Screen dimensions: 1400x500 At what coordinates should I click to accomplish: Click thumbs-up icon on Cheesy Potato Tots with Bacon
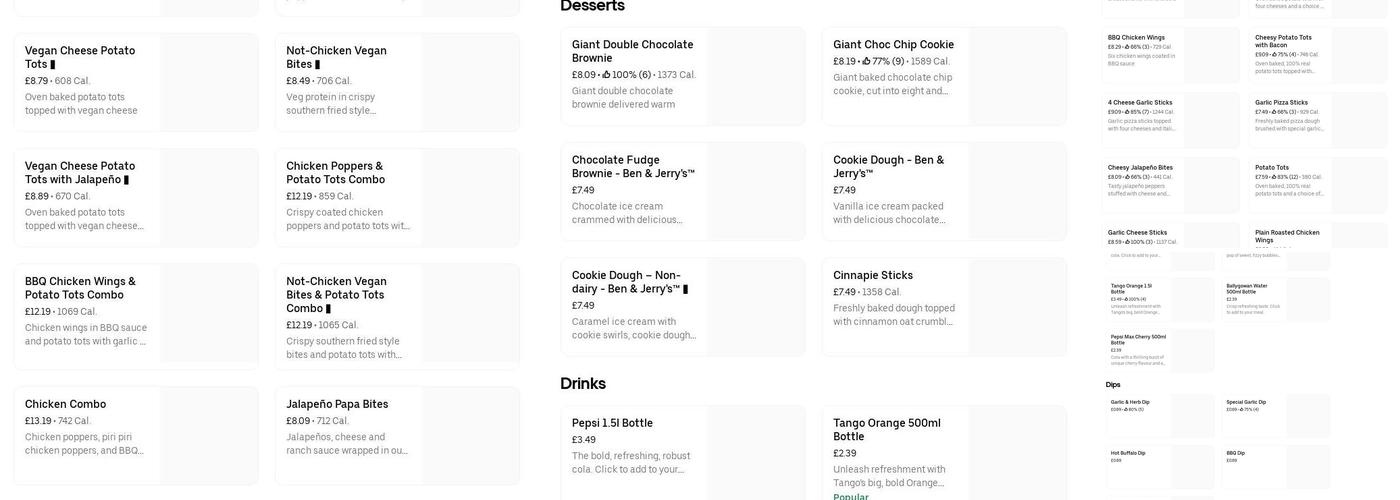pyautogui.click(x=1274, y=54)
